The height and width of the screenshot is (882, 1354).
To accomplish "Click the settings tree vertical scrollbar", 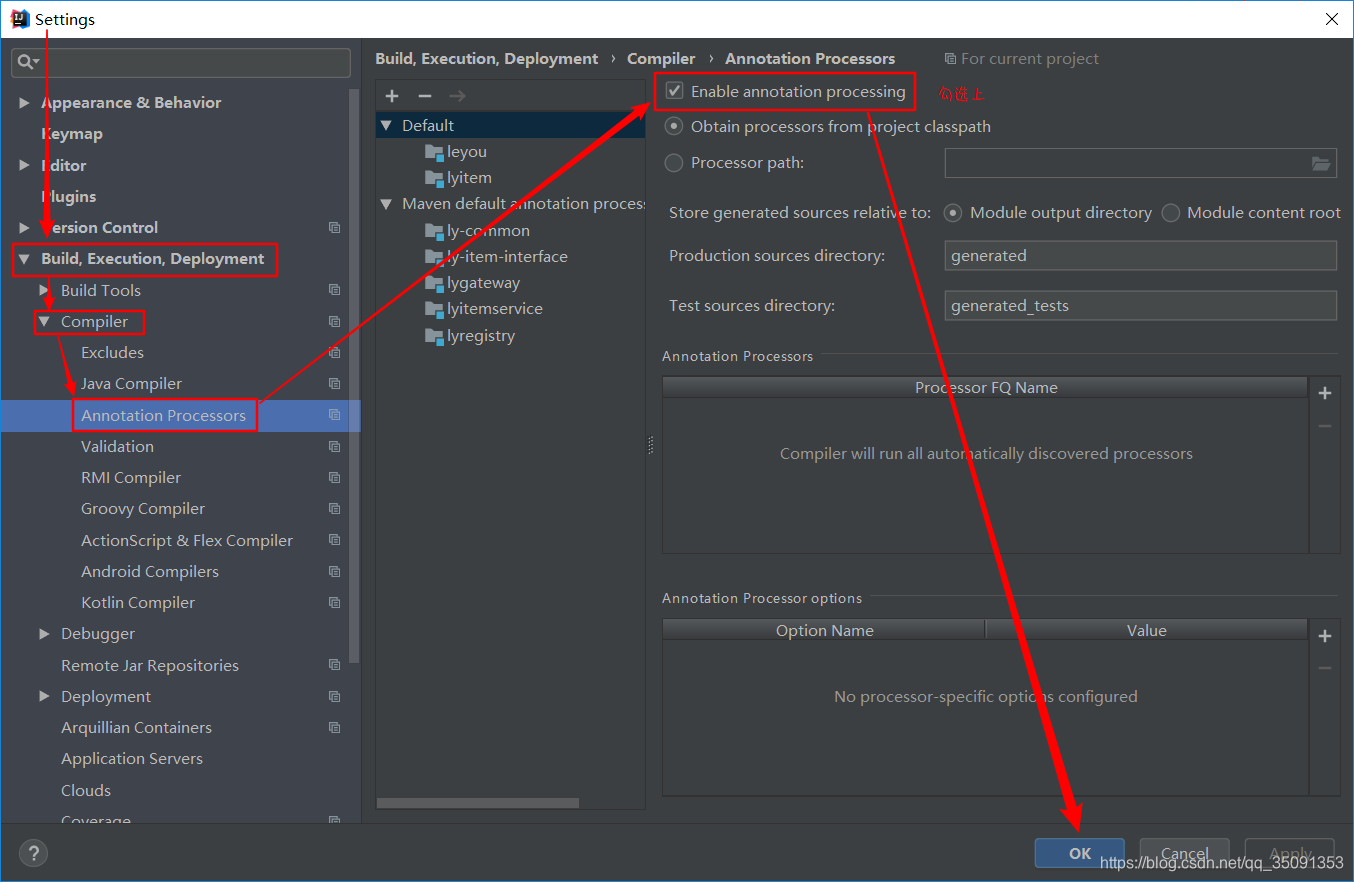I will (354, 375).
